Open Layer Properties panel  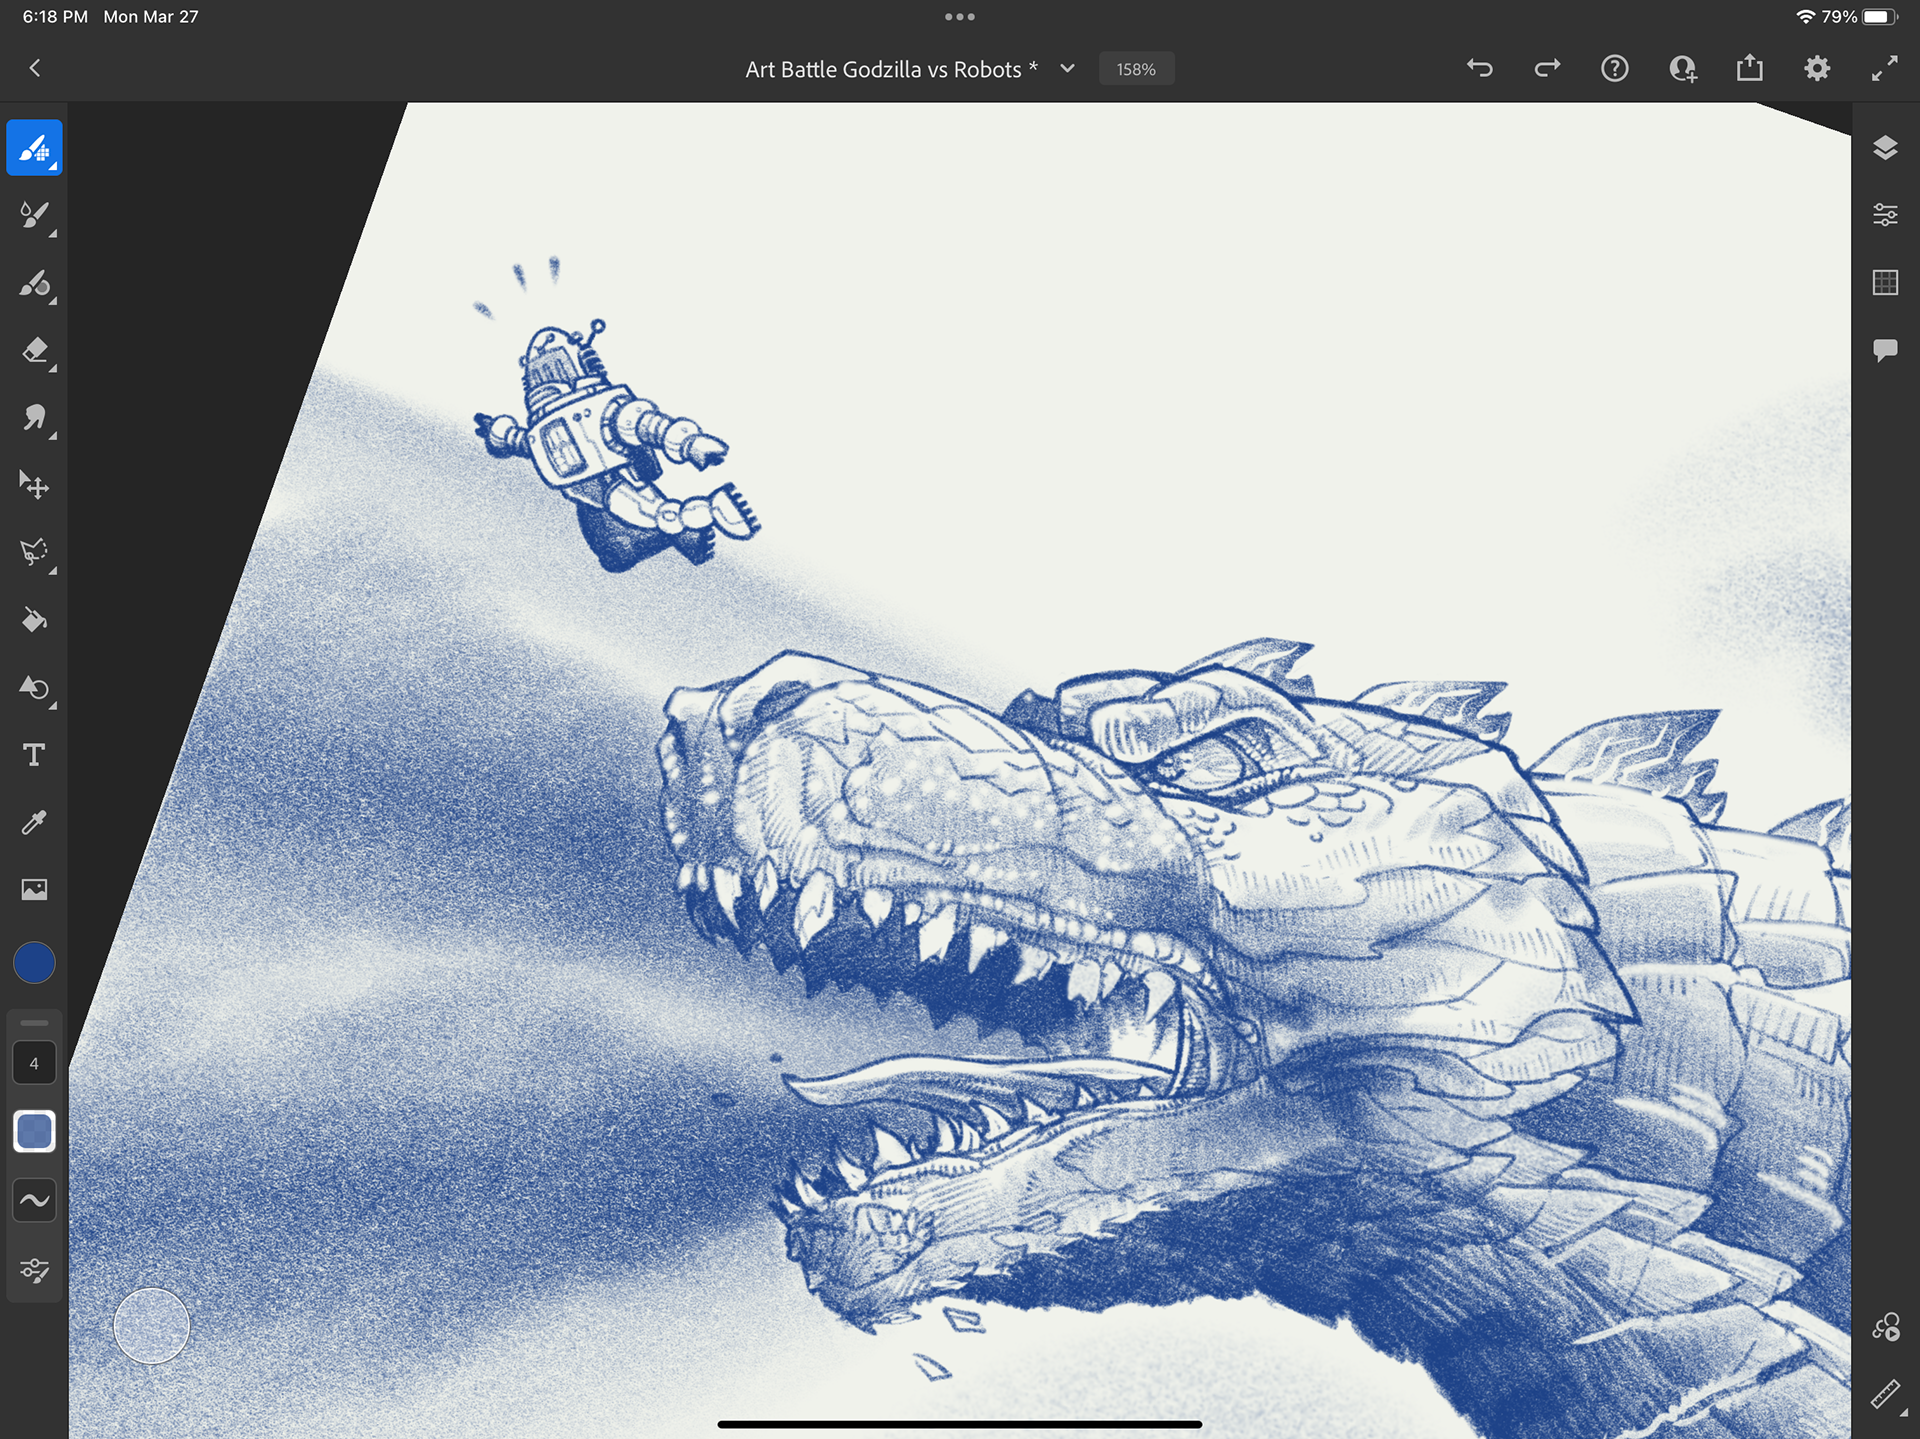[1885, 215]
